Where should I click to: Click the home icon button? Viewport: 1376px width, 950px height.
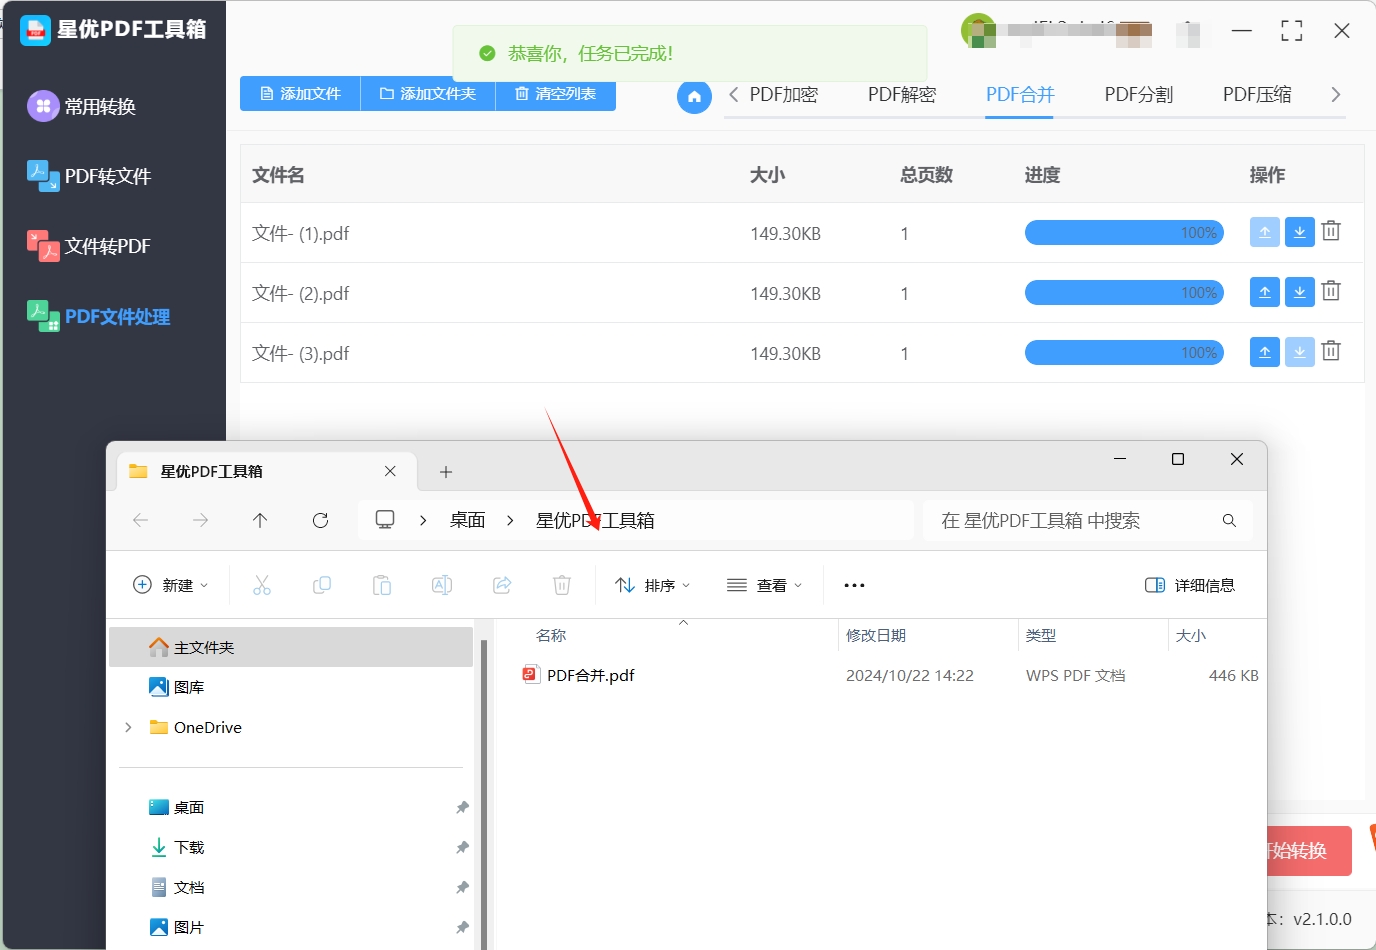pos(694,97)
